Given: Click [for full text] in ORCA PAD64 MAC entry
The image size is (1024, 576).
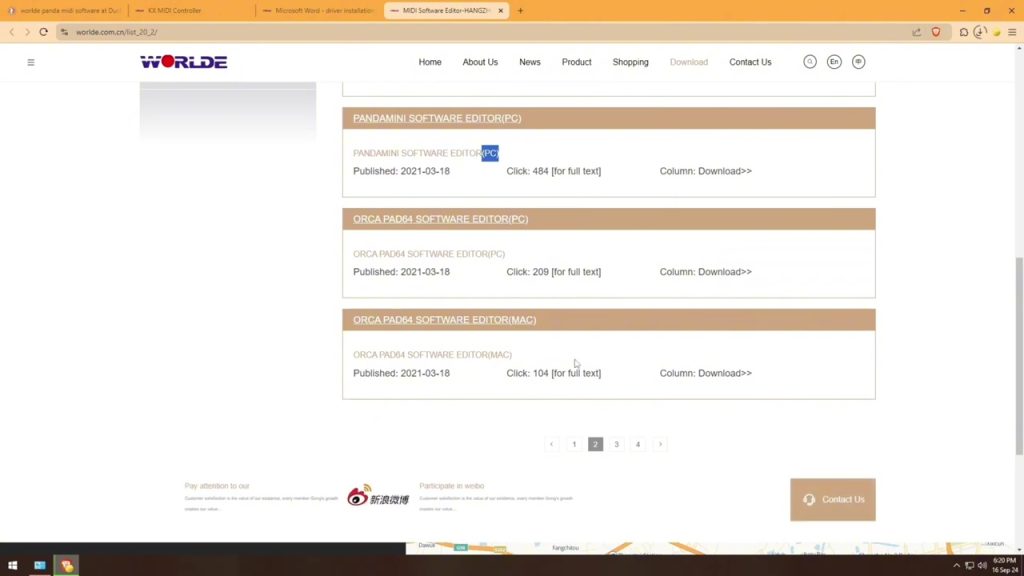Looking at the screenshot, I should (x=576, y=373).
